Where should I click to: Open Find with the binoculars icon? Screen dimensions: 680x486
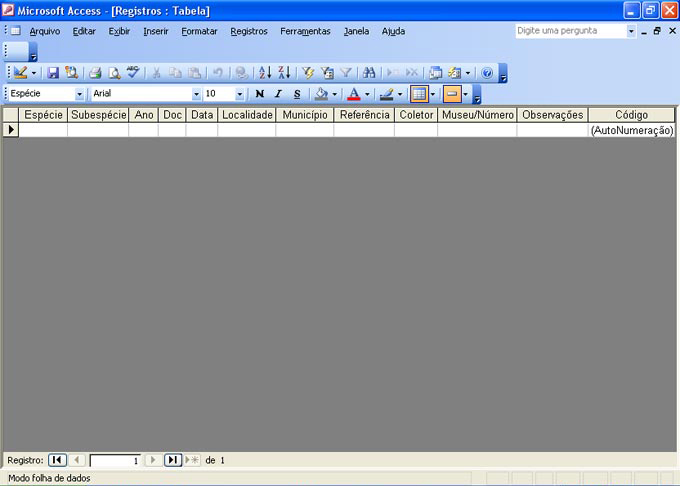(x=369, y=73)
